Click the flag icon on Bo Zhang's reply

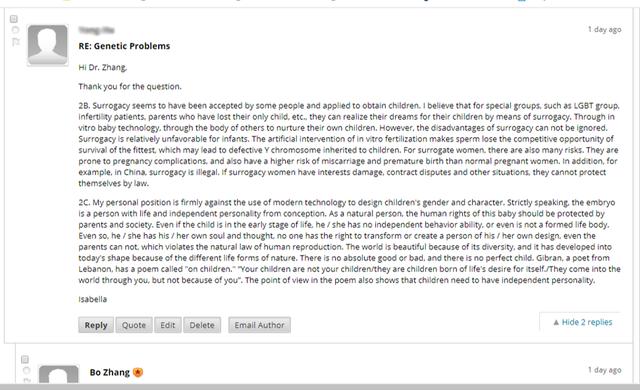pyautogui.click(x=27, y=380)
